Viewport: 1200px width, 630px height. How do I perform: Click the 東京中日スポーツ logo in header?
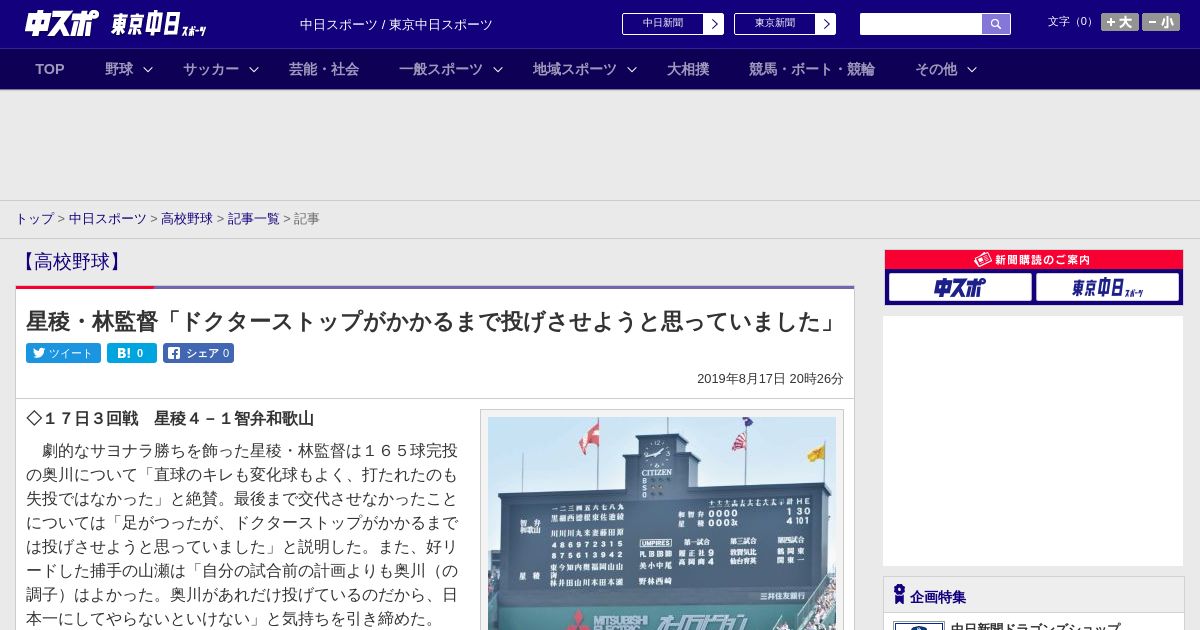[x=159, y=24]
